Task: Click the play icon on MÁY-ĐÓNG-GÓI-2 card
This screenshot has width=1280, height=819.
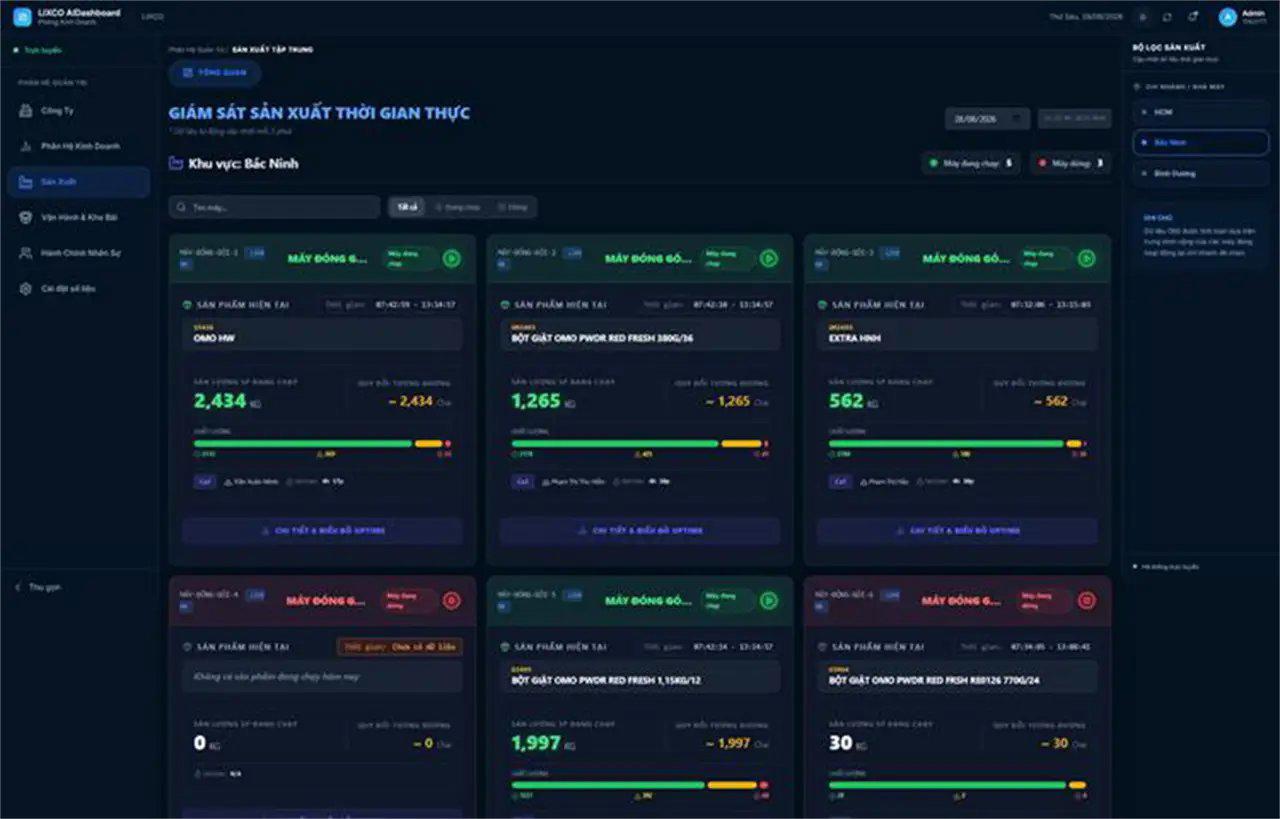Action: (769, 258)
